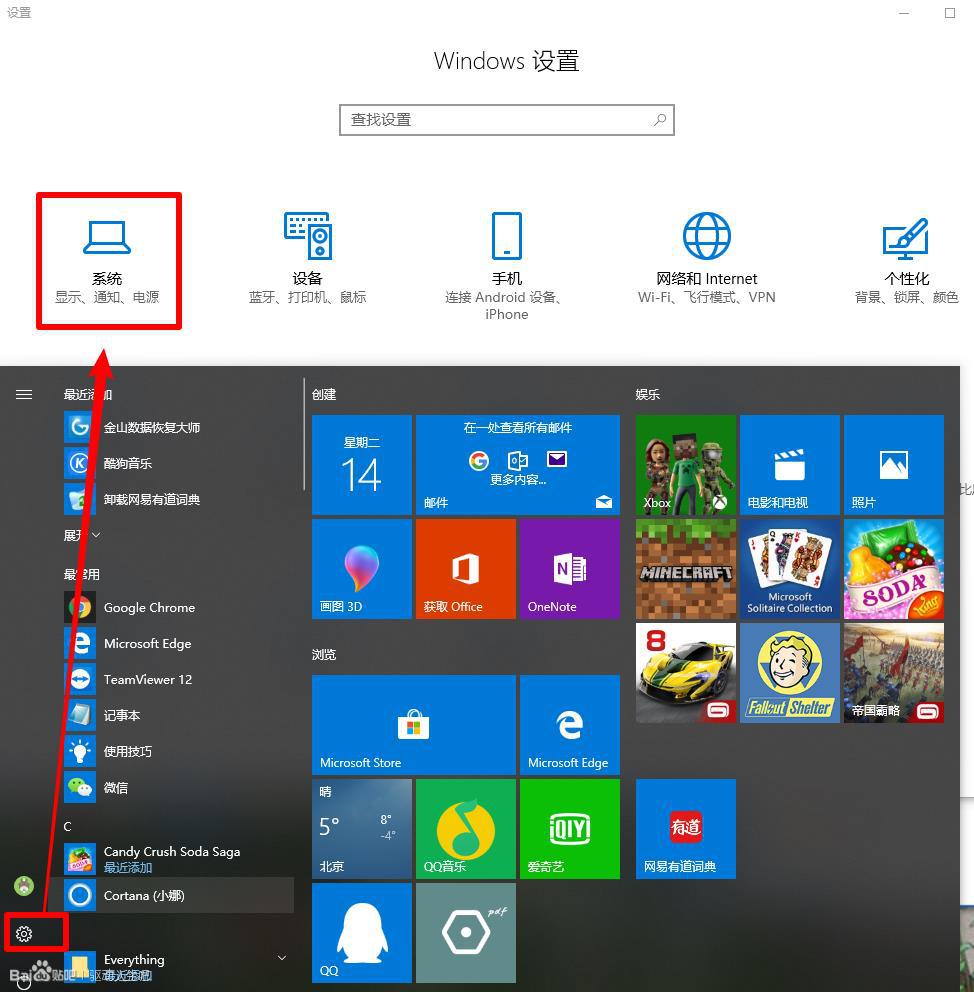
Task: Open 酷狗音乐 under 最近添加
Action: click(120, 463)
